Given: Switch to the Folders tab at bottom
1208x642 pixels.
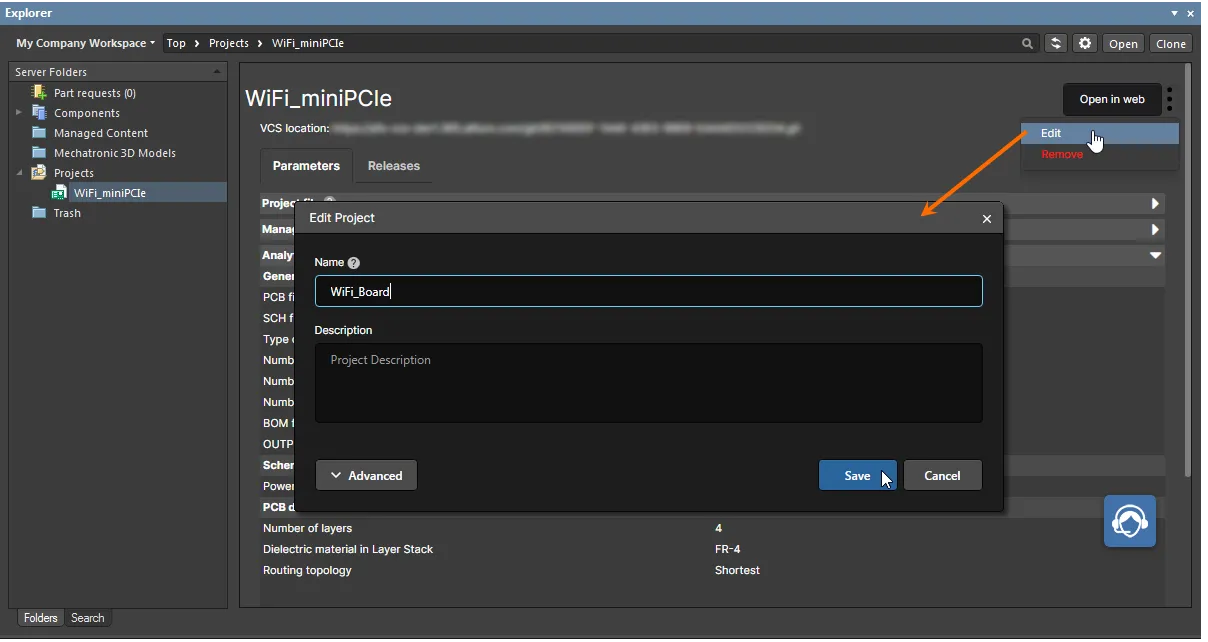Looking at the screenshot, I should click(41, 618).
